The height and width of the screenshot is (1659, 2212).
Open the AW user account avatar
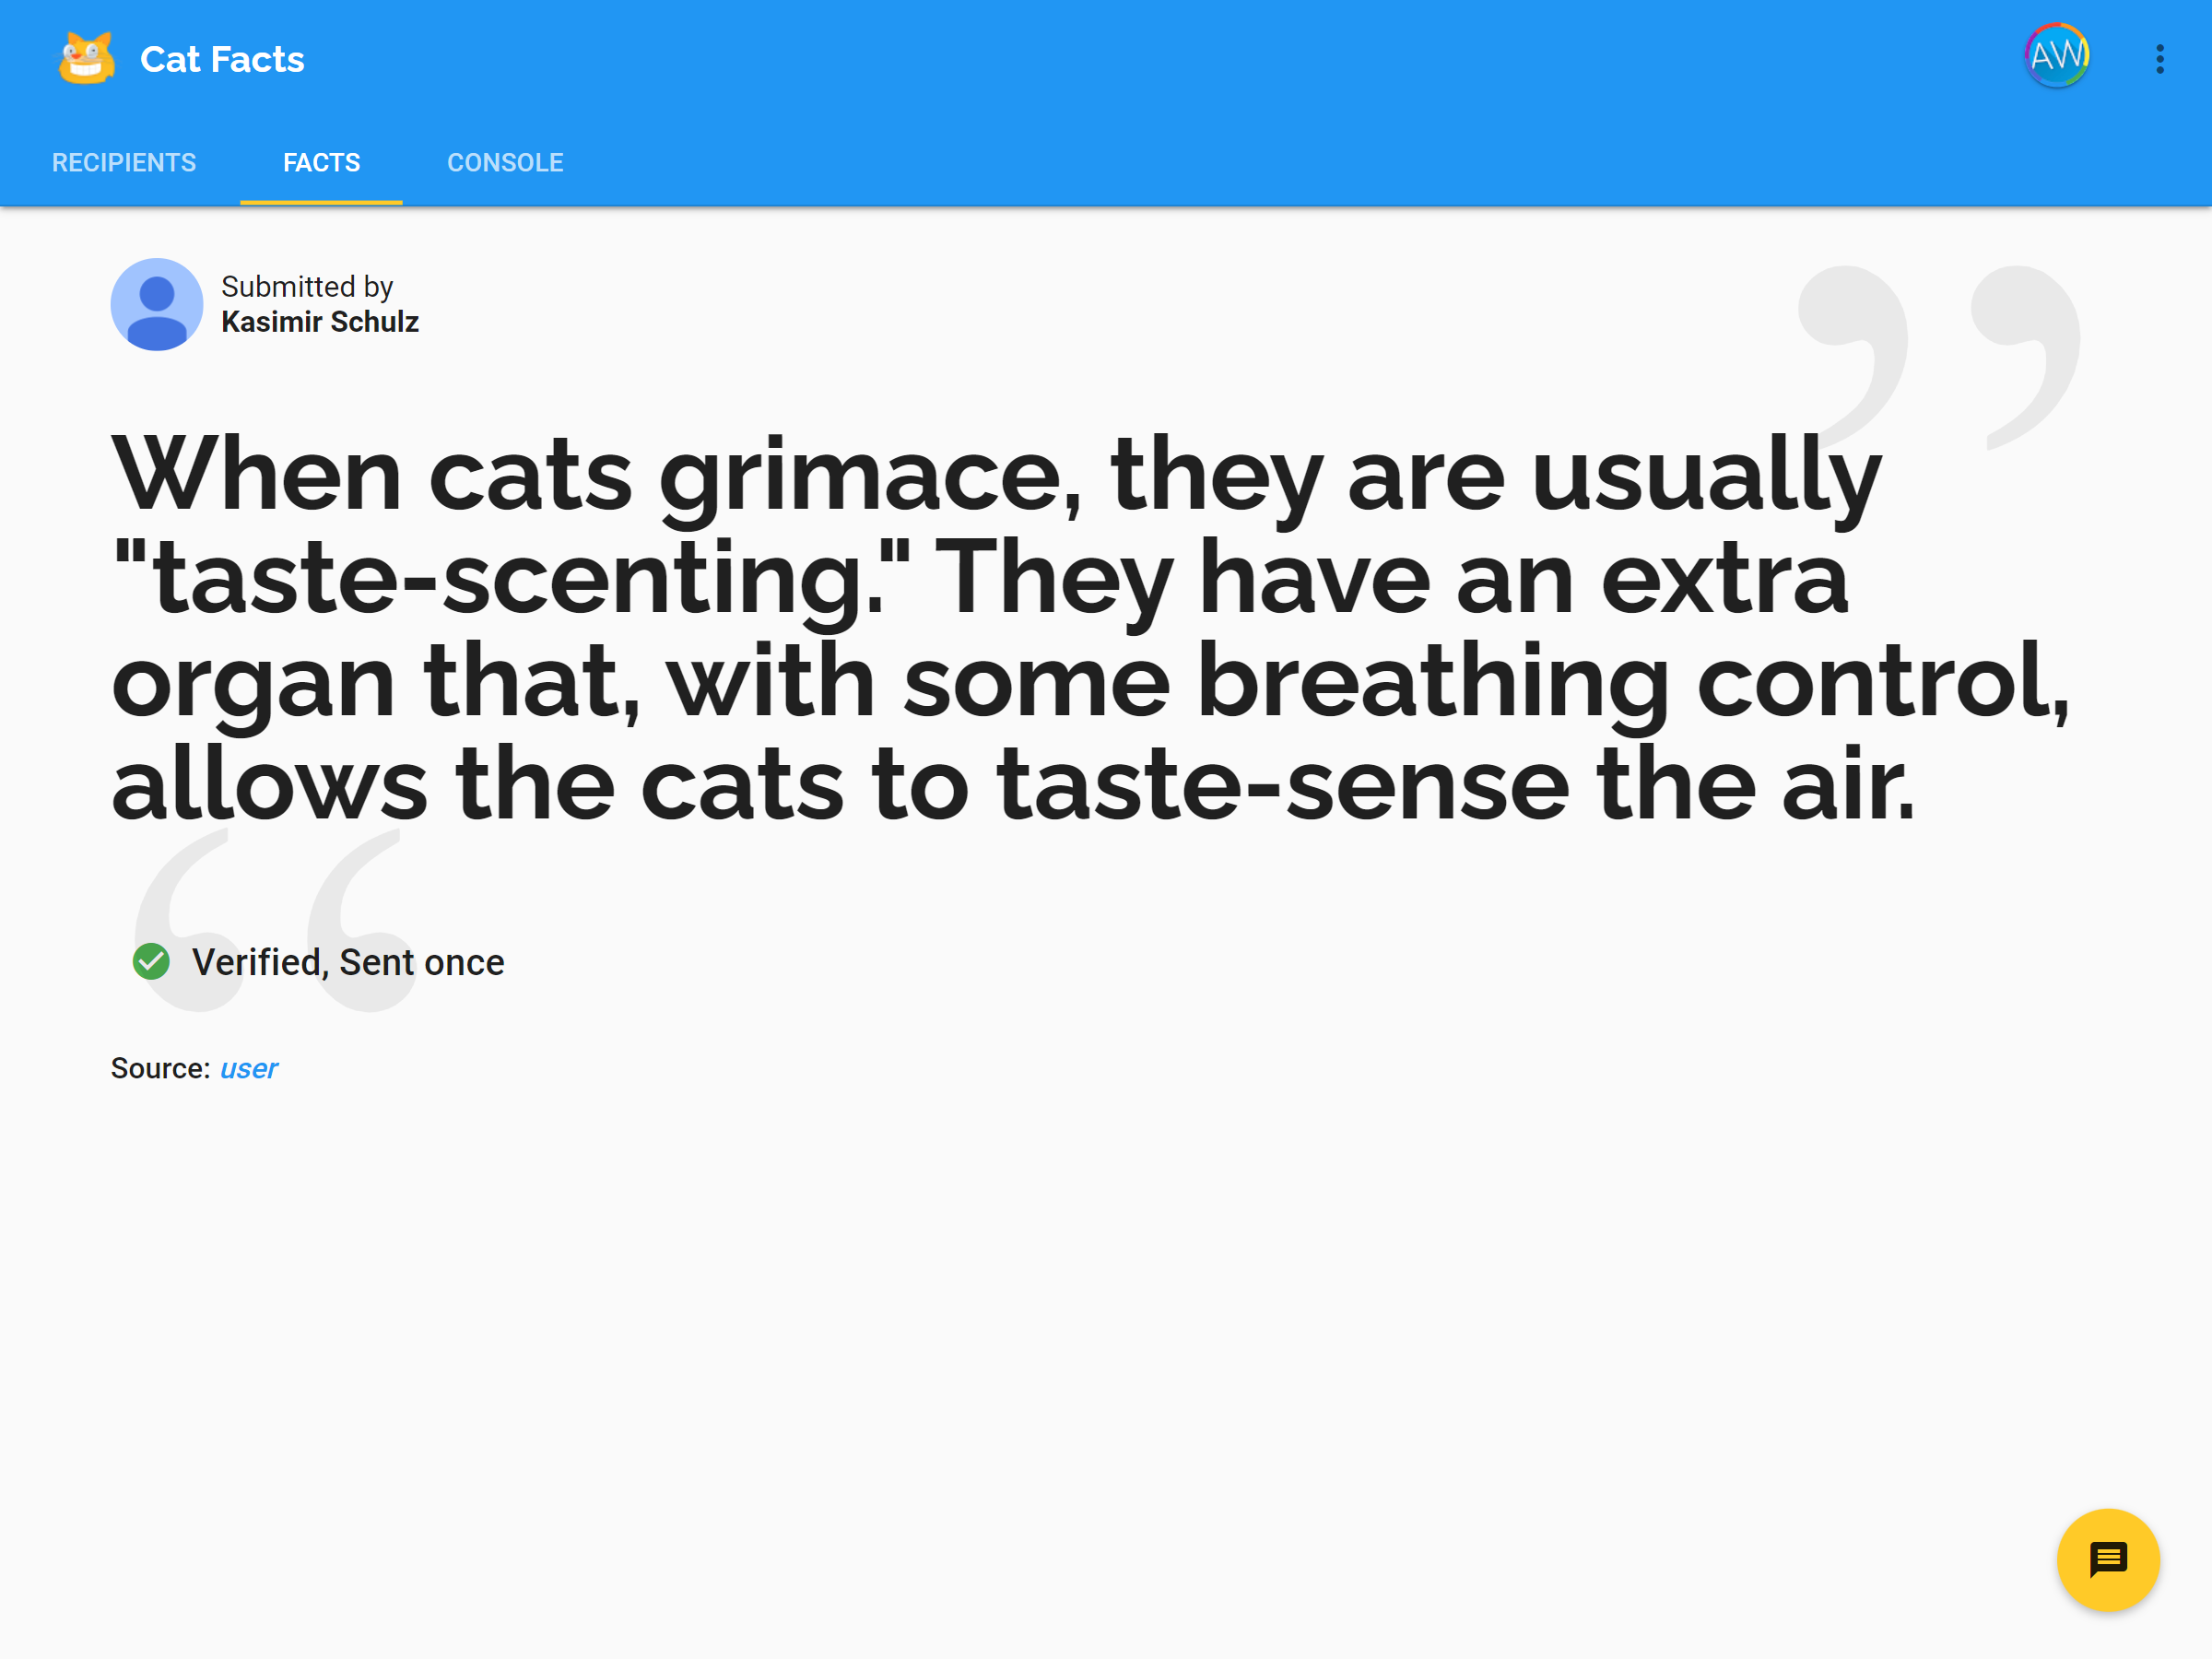coord(2056,56)
